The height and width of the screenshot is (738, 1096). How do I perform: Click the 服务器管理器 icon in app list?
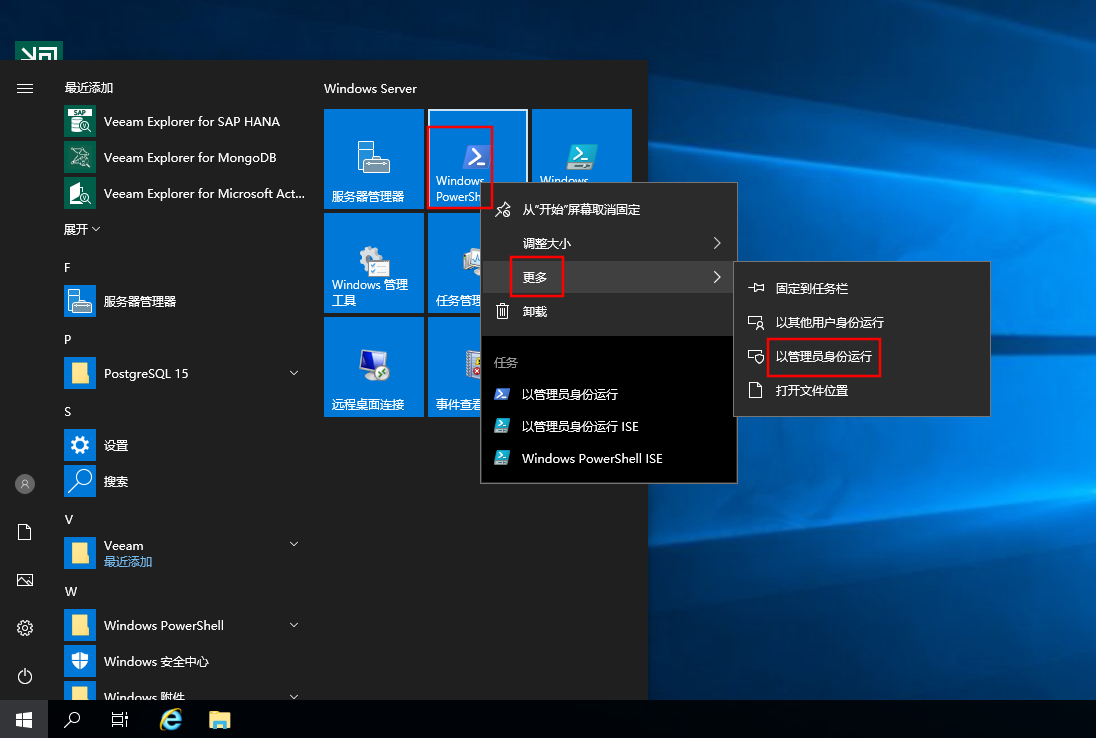80,301
